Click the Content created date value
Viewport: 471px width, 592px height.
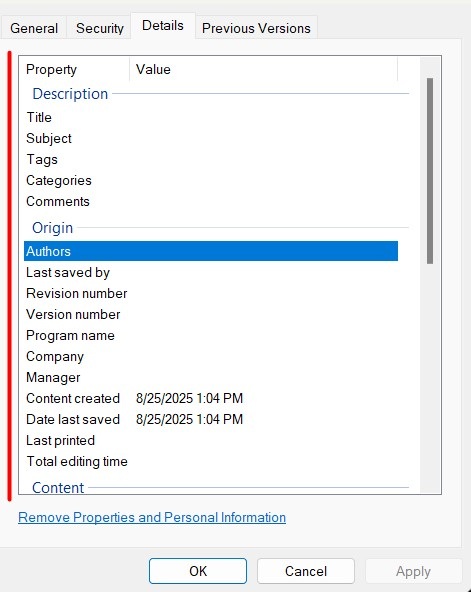click(189, 398)
